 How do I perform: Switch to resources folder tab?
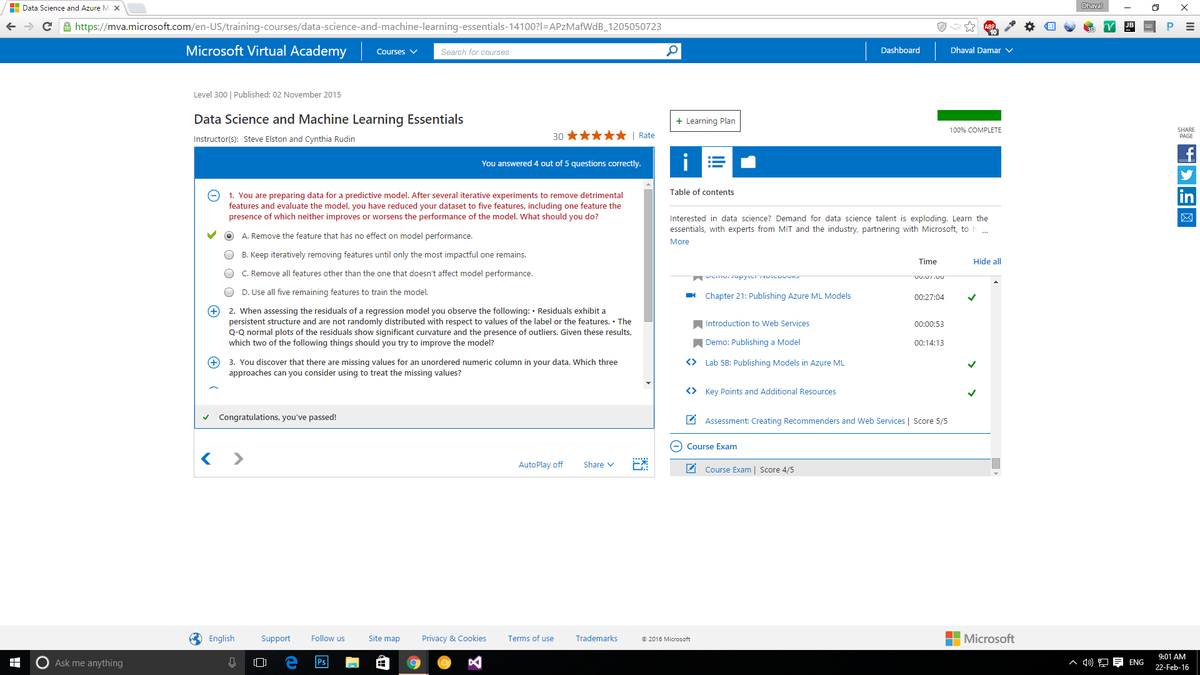click(748, 161)
